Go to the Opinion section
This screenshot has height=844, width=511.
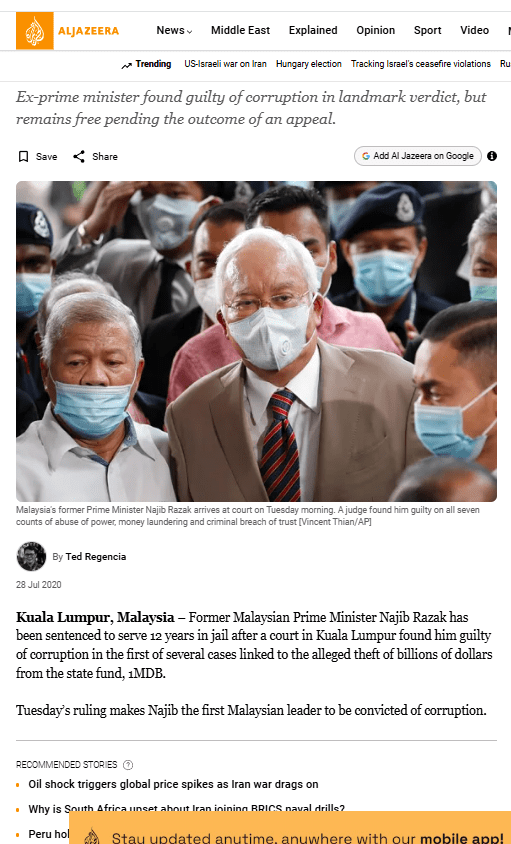click(375, 31)
